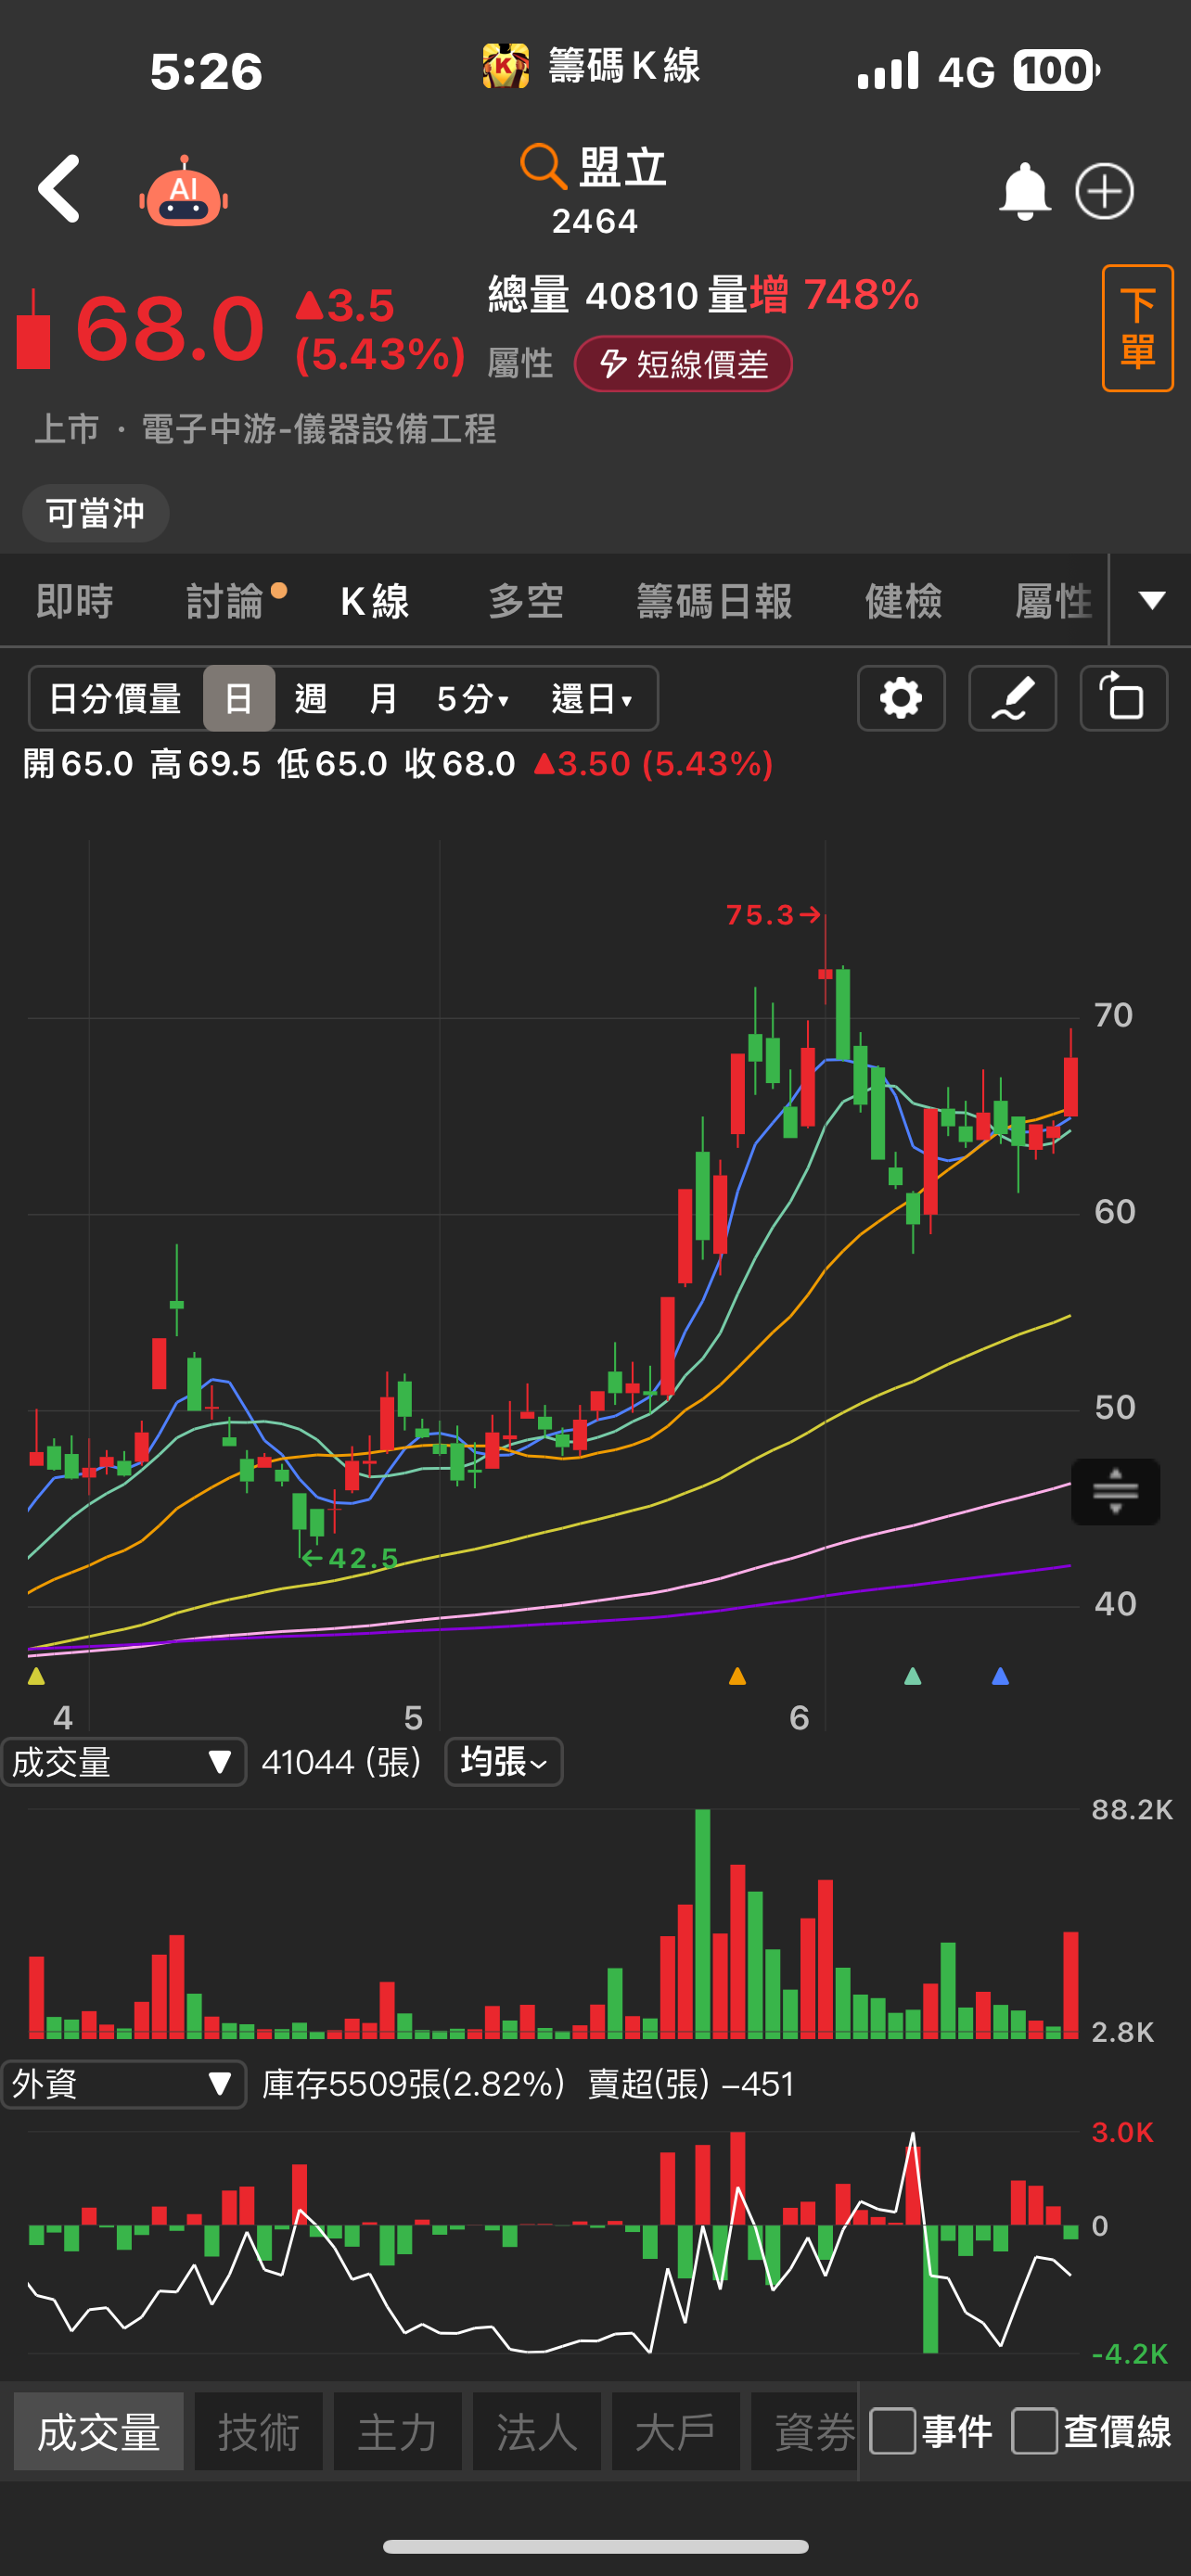Select the chart drawing pen tool

[1012, 698]
